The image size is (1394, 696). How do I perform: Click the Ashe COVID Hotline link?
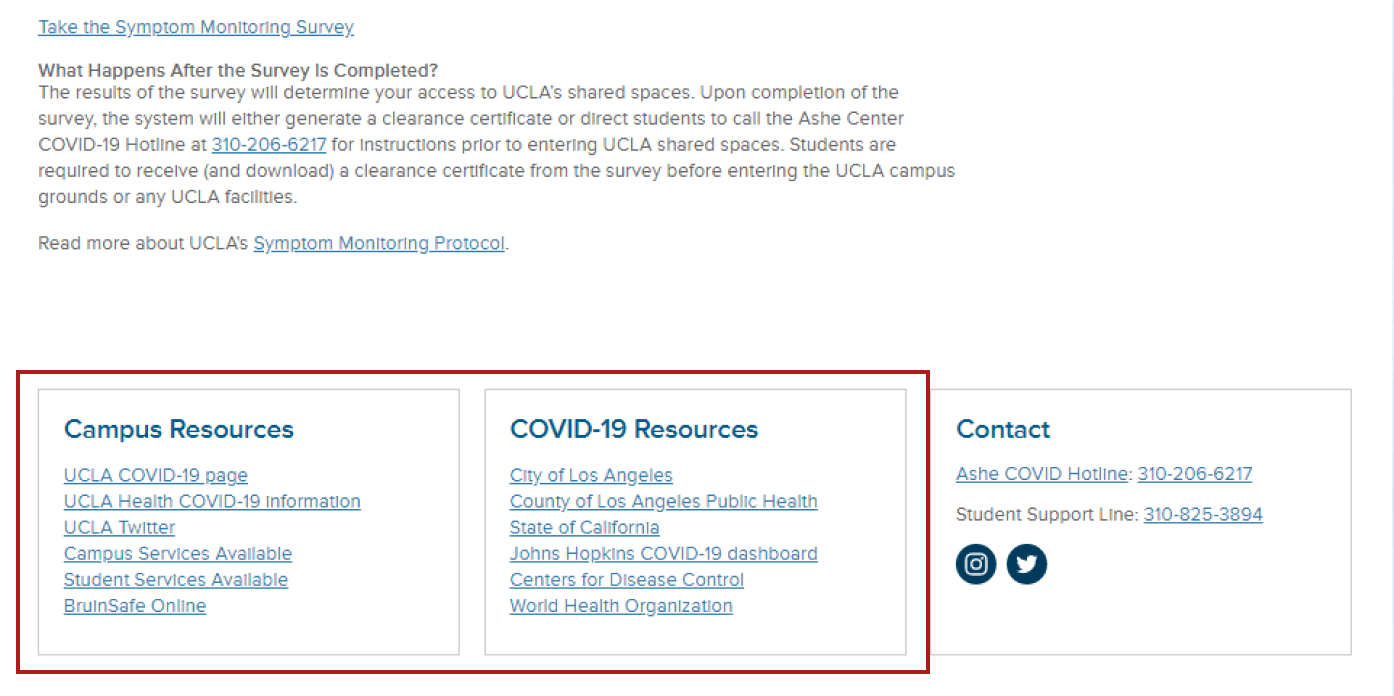(1042, 474)
